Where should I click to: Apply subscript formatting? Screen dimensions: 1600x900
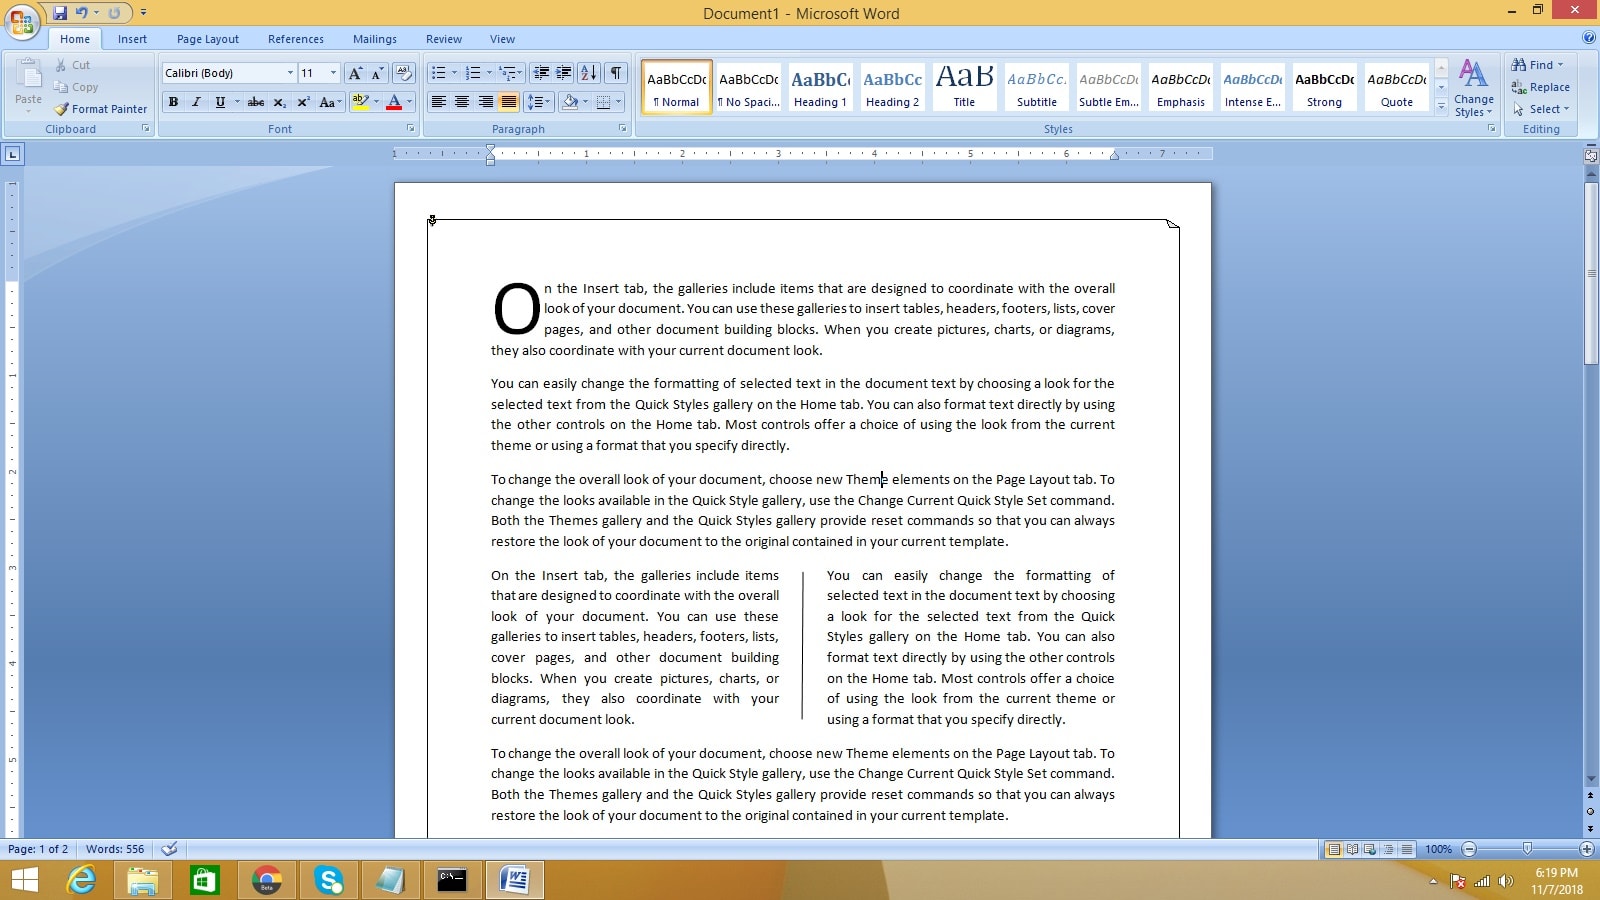coord(280,102)
